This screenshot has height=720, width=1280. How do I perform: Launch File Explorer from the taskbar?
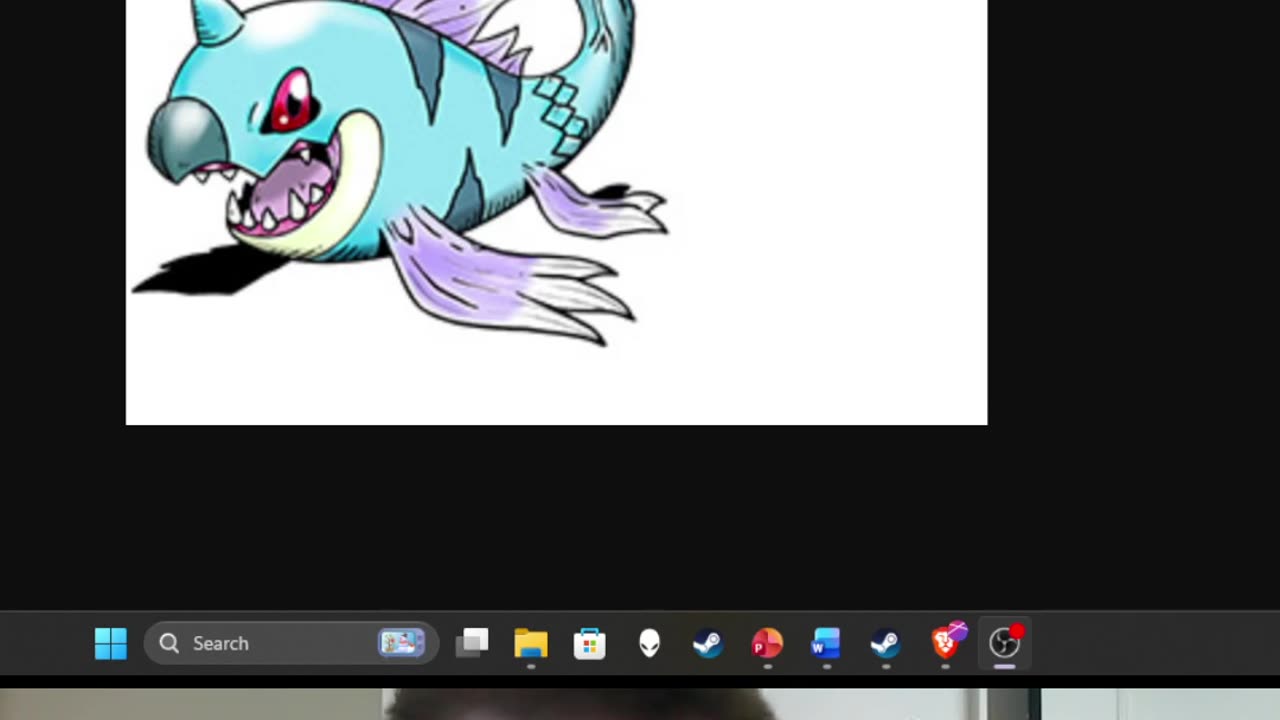tap(531, 643)
